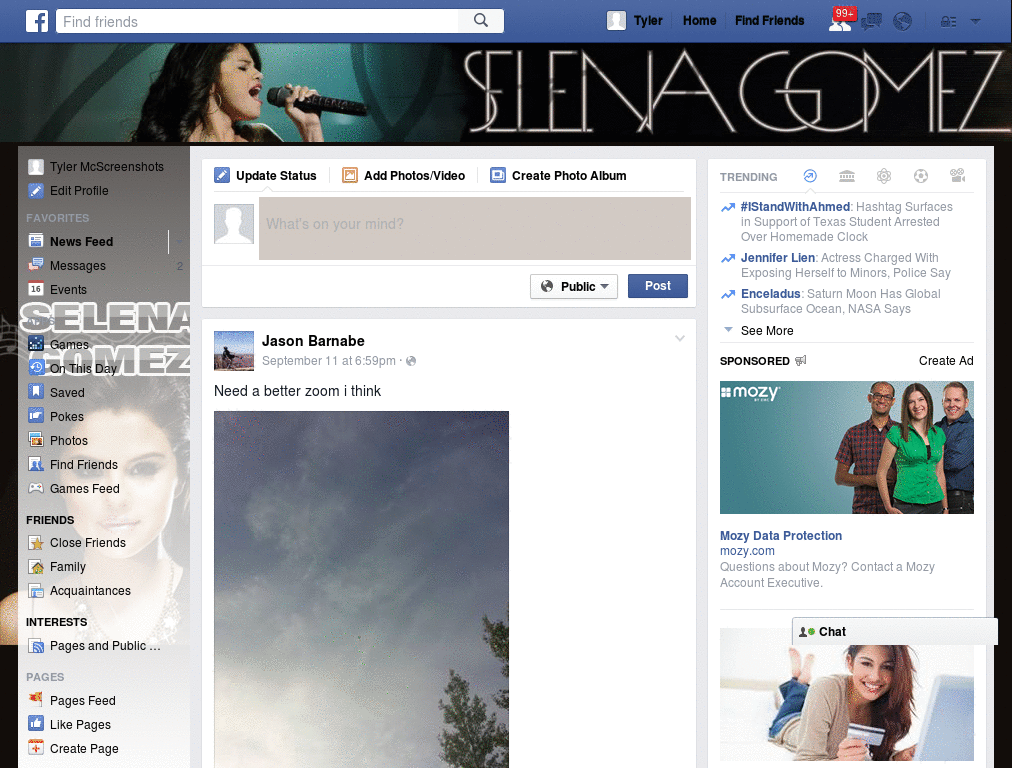The height and width of the screenshot is (768, 1024).
Task: Expand See More under Trending
Action: (766, 330)
